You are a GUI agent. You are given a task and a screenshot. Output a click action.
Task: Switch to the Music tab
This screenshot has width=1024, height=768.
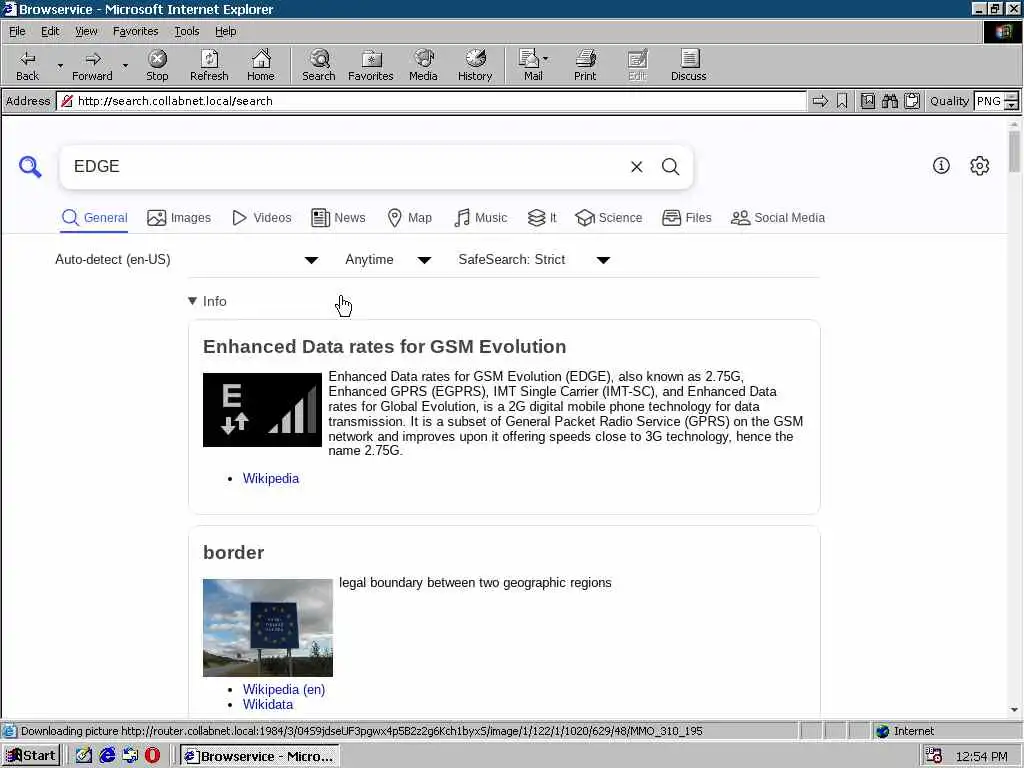coord(481,217)
